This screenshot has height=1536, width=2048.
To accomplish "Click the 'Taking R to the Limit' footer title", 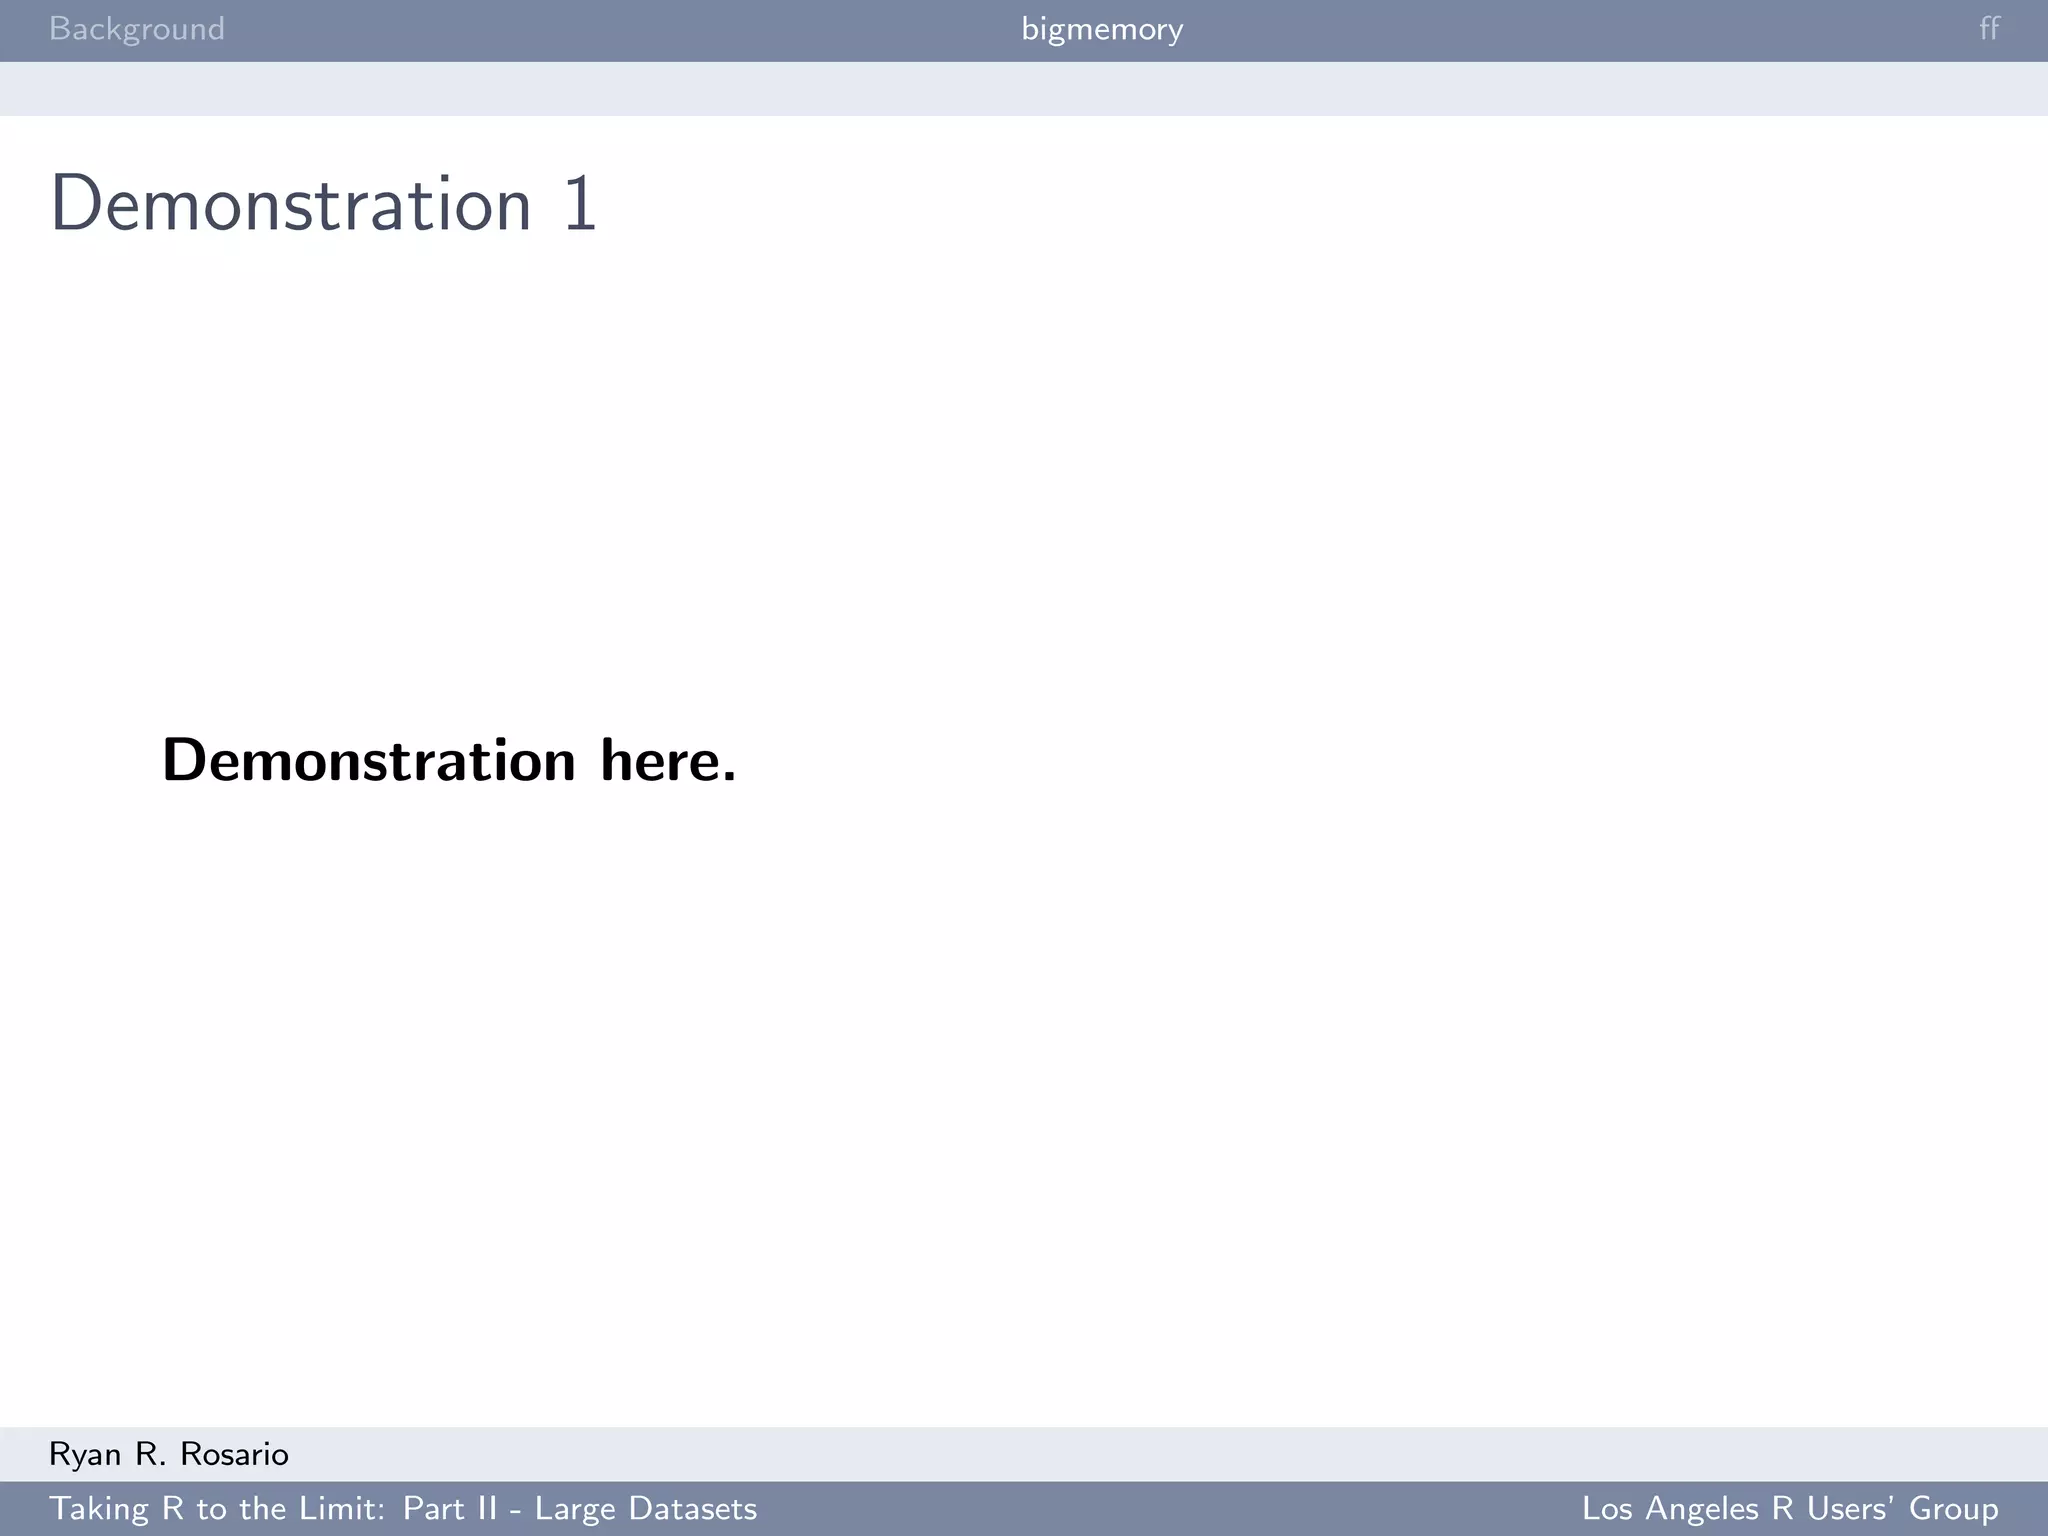I will [x=403, y=1508].
